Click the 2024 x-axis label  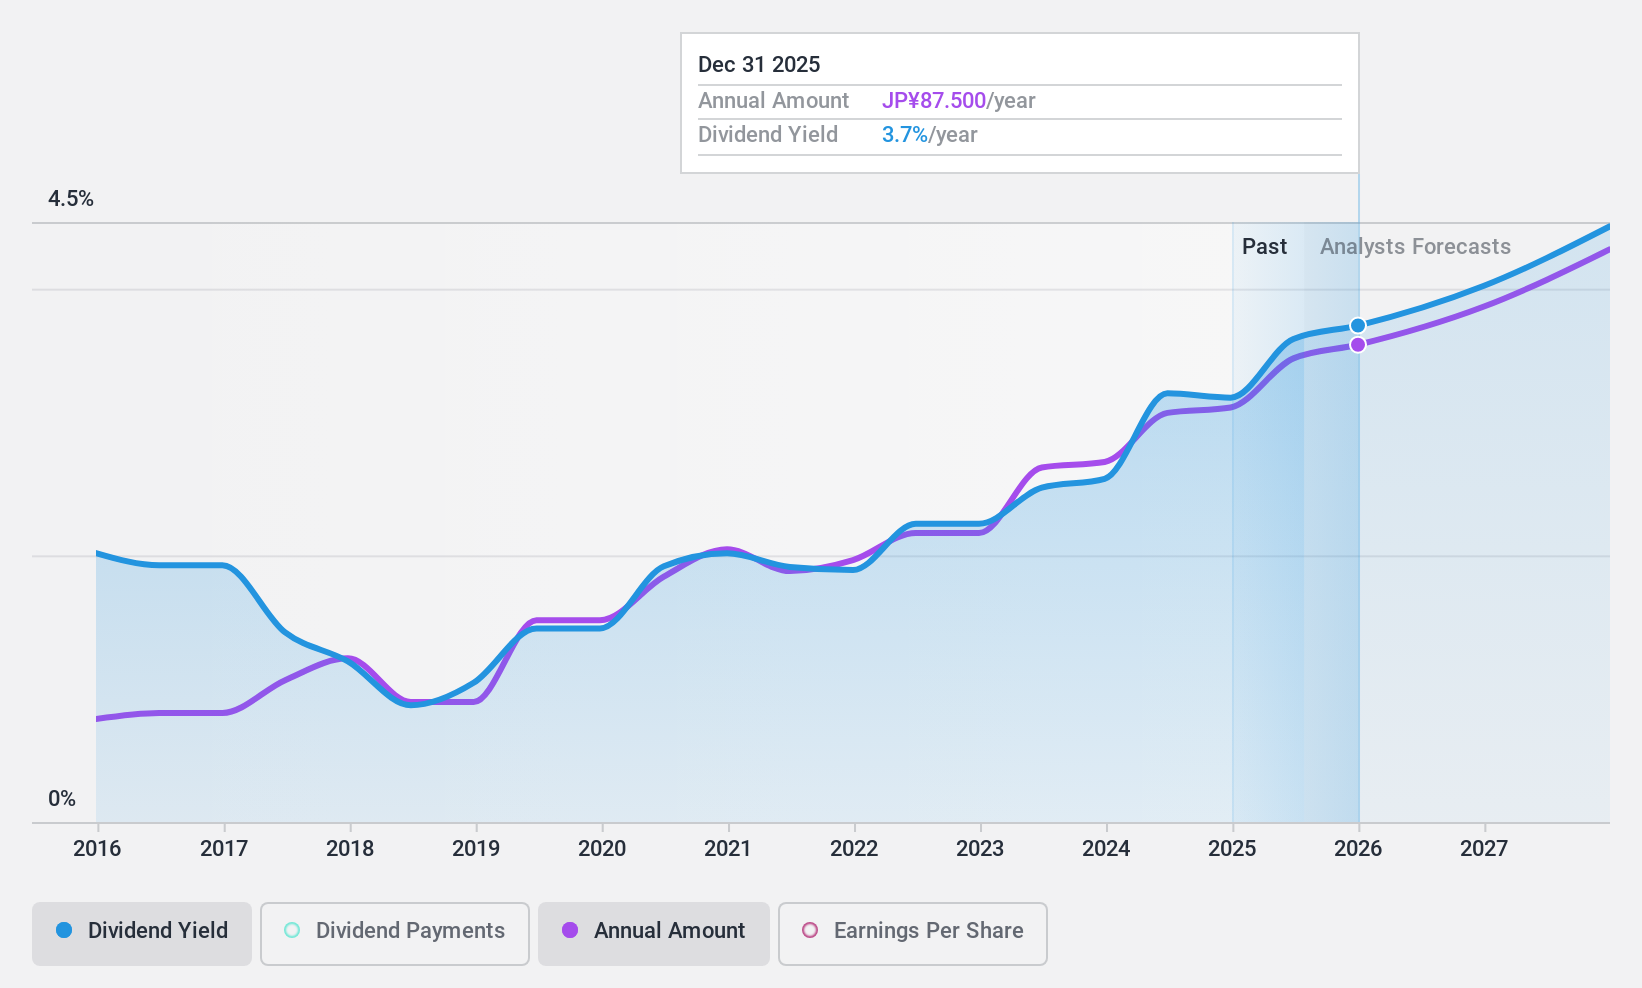tap(1106, 848)
